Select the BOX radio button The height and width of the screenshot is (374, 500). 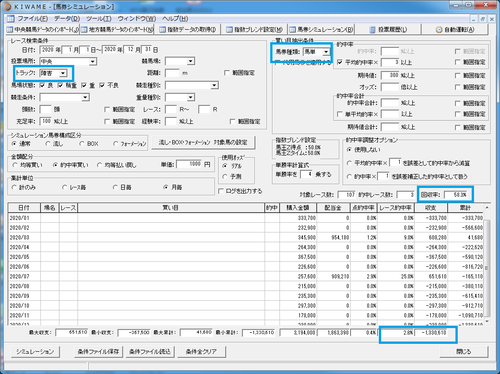click(82, 144)
